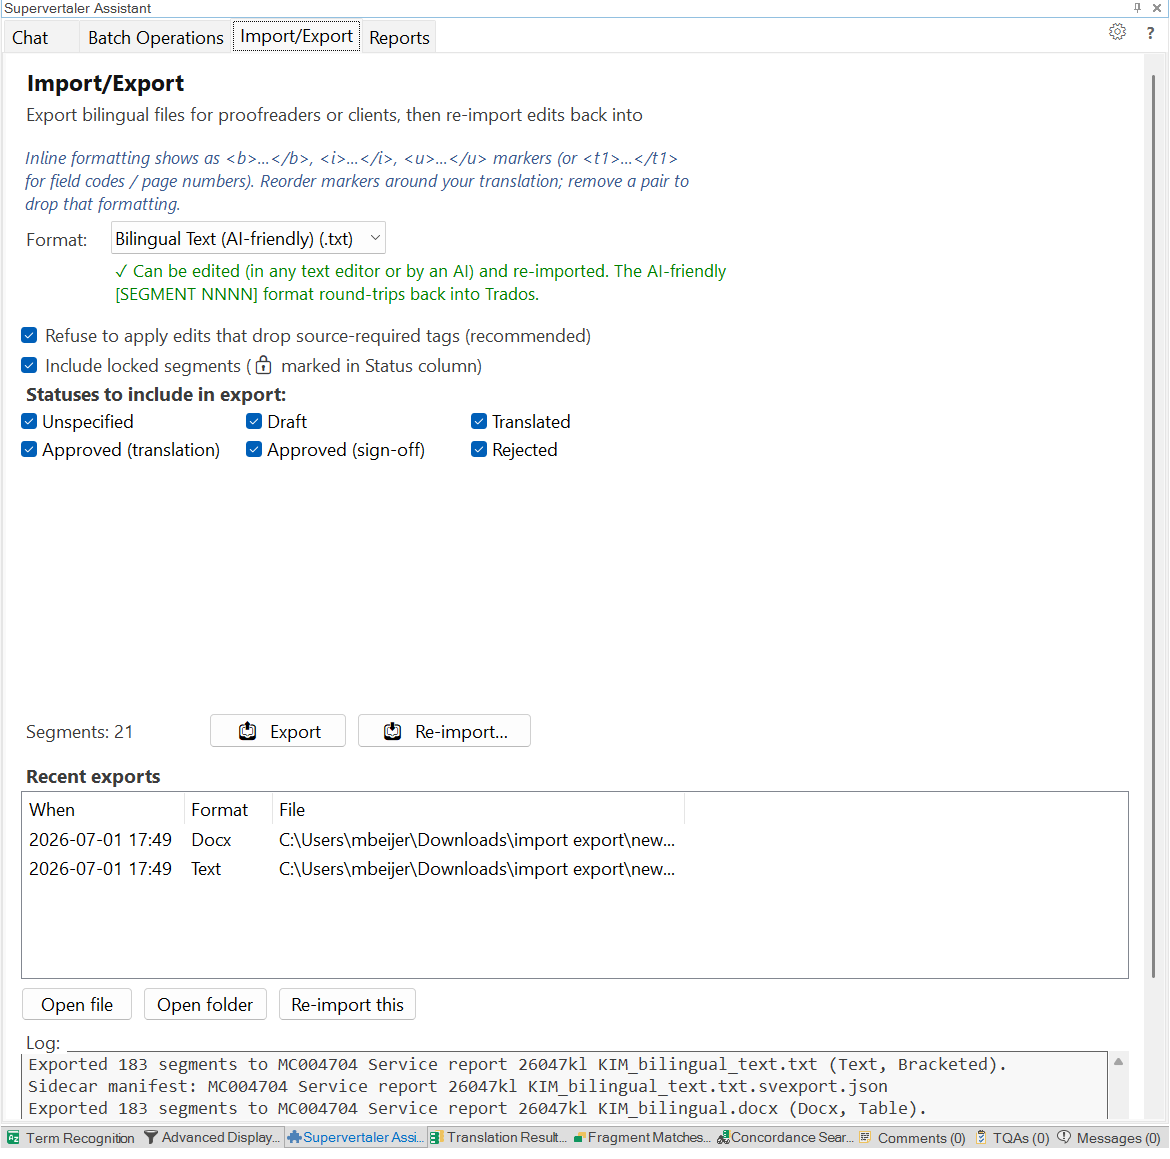The image size is (1170, 1159).
Task: Open the Fragment Matches bottom tab
Action: pyautogui.click(x=641, y=1137)
